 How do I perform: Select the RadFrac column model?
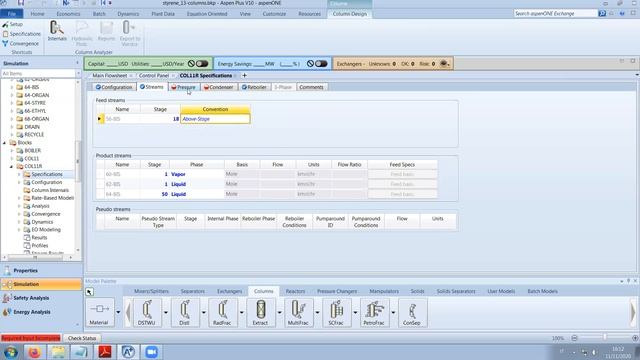(x=222, y=313)
